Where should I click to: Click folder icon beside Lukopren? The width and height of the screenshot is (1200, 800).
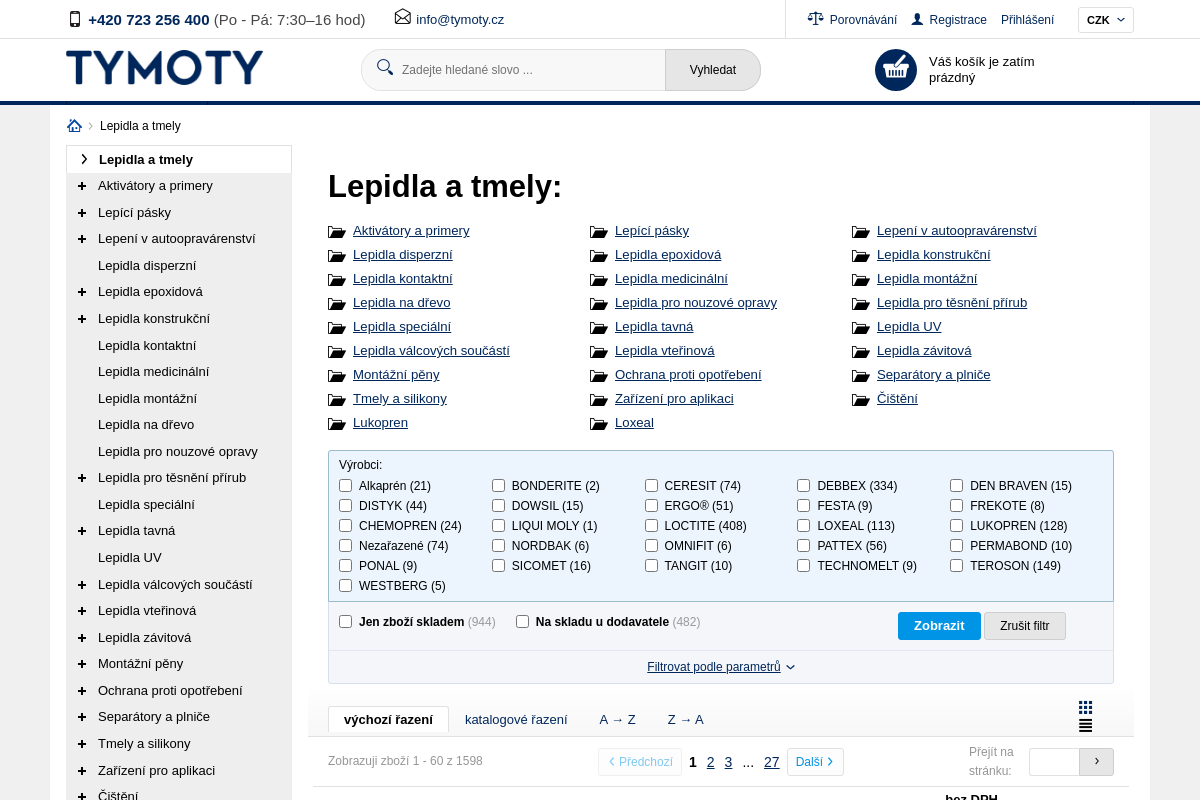click(336, 424)
